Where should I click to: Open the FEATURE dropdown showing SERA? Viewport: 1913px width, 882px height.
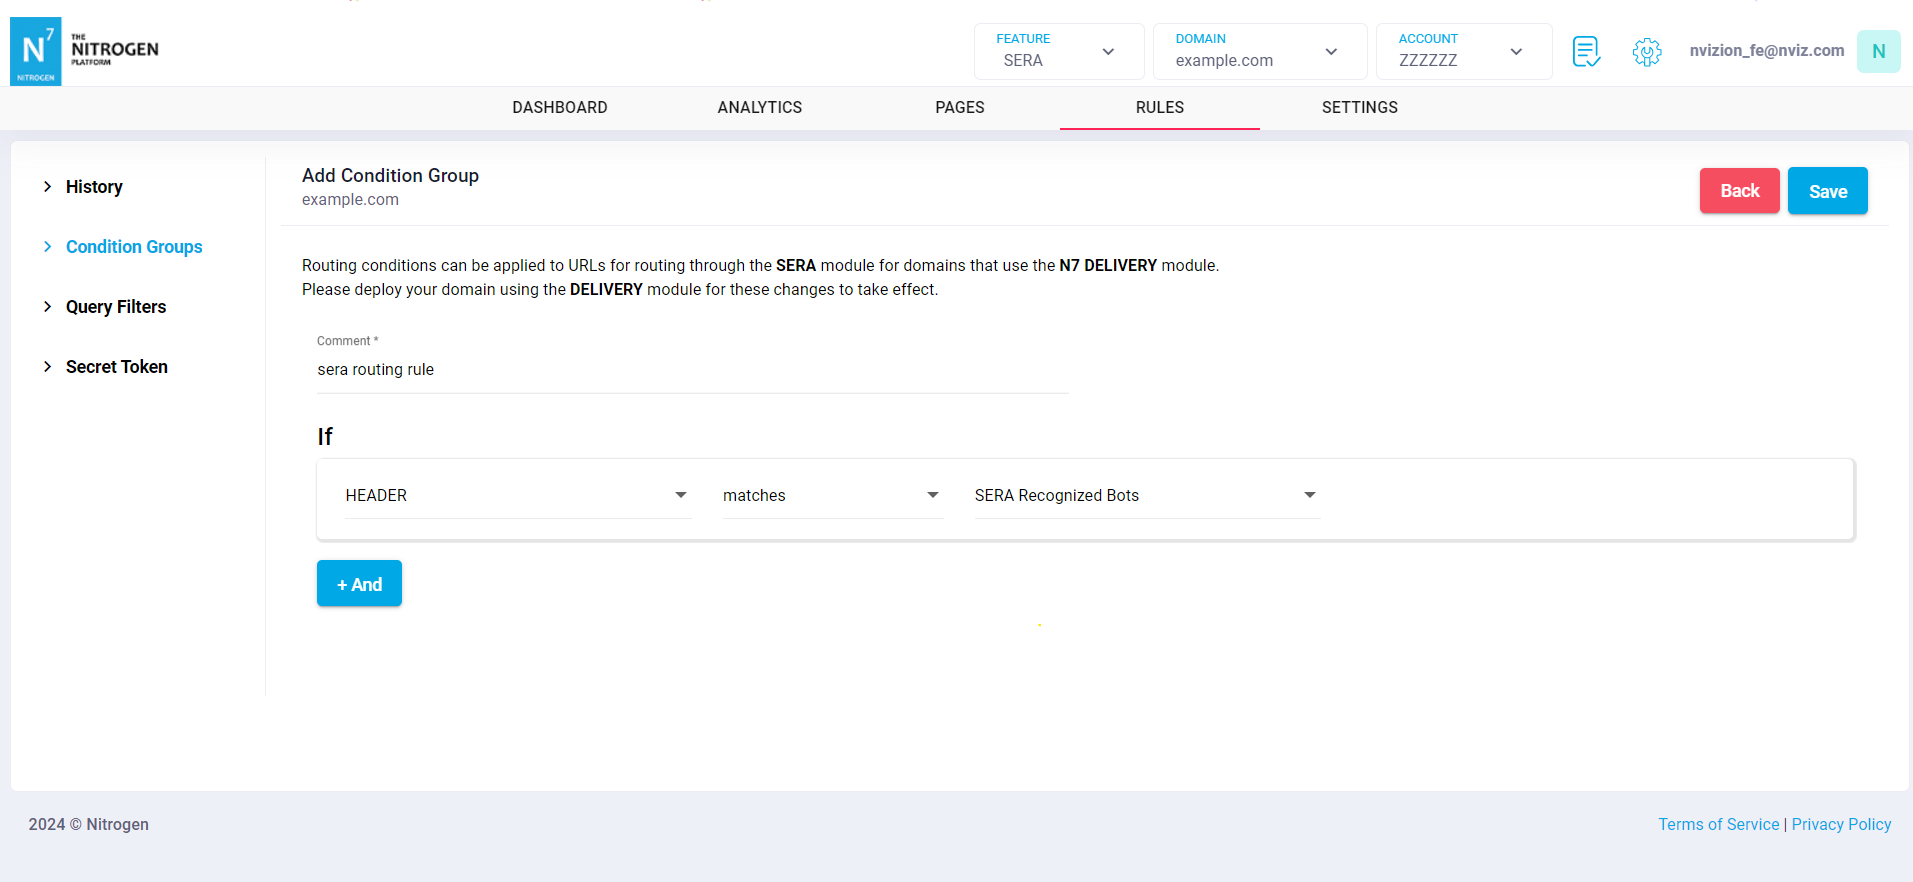coord(1058,51)
